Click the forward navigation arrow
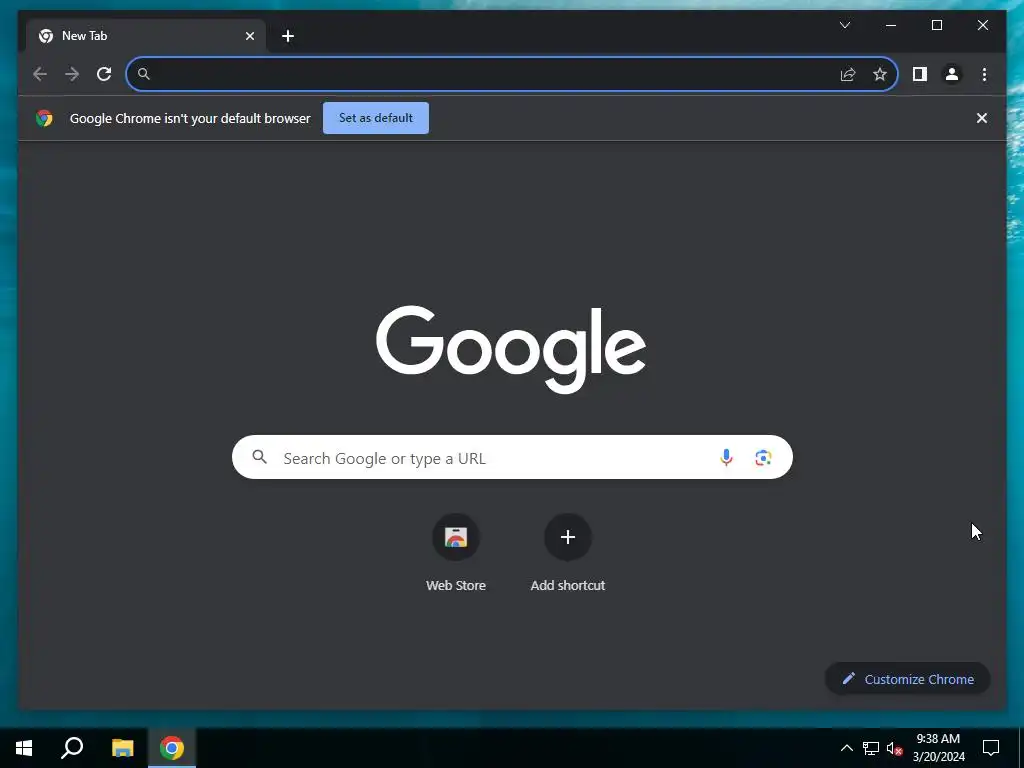Viewport: 1024px width, 768px height. (x=72, y=74)
